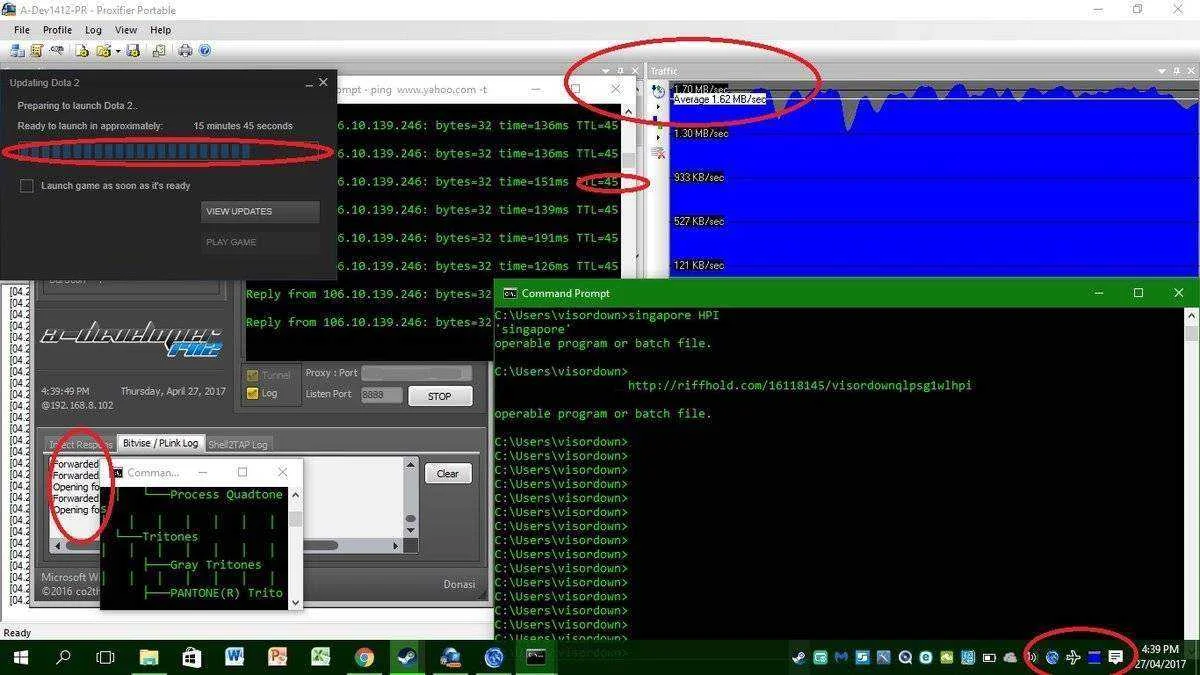Click the Traffic panel pin icon
The height and width of the screenshot is (675, 1200).
pyautogui.click(x=1176, y=71)
